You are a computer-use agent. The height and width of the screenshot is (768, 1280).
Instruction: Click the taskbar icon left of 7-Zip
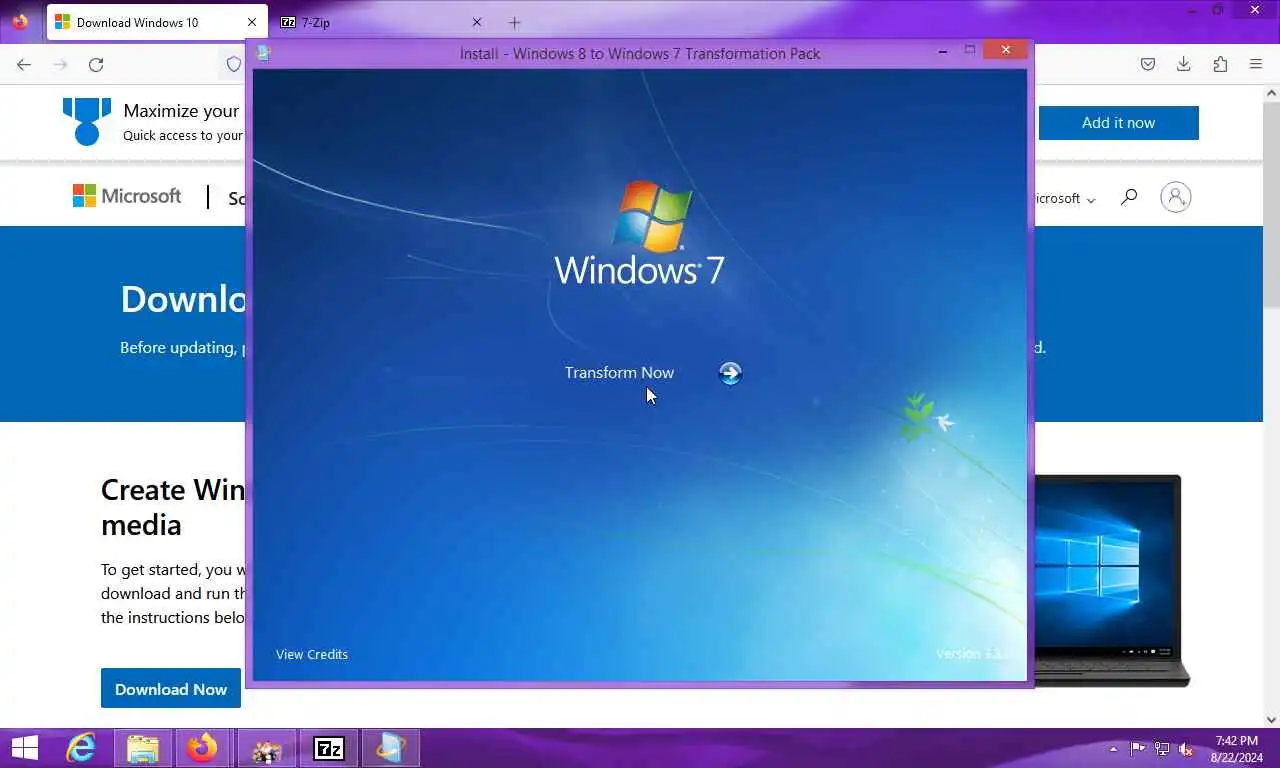266,748
